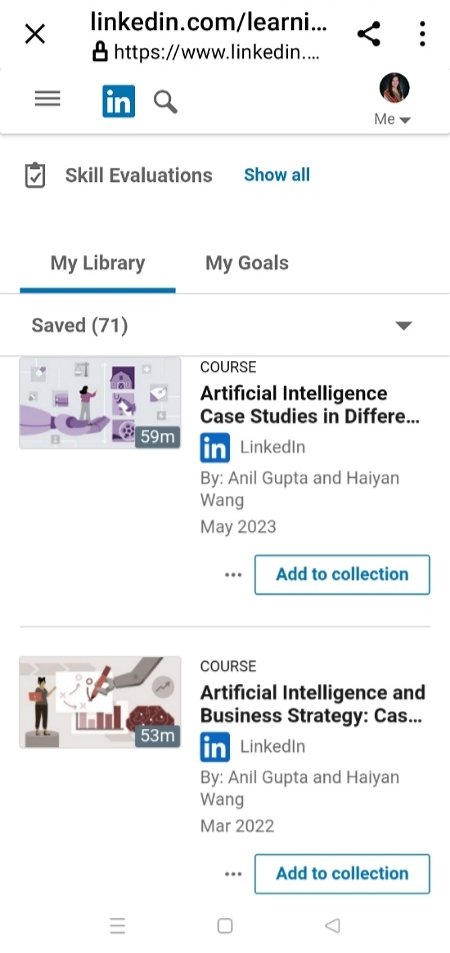
Task: Tap the Android back navigation button
Action: pyautogui.click(x=332, y=926)
